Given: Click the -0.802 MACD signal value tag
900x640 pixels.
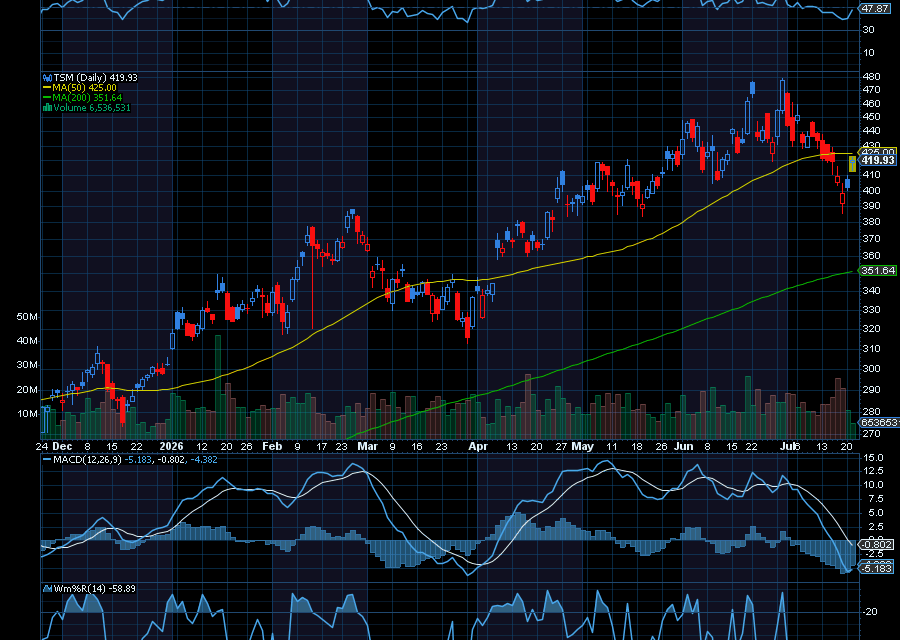Looking at the screenshot, I should pos(876,544).
